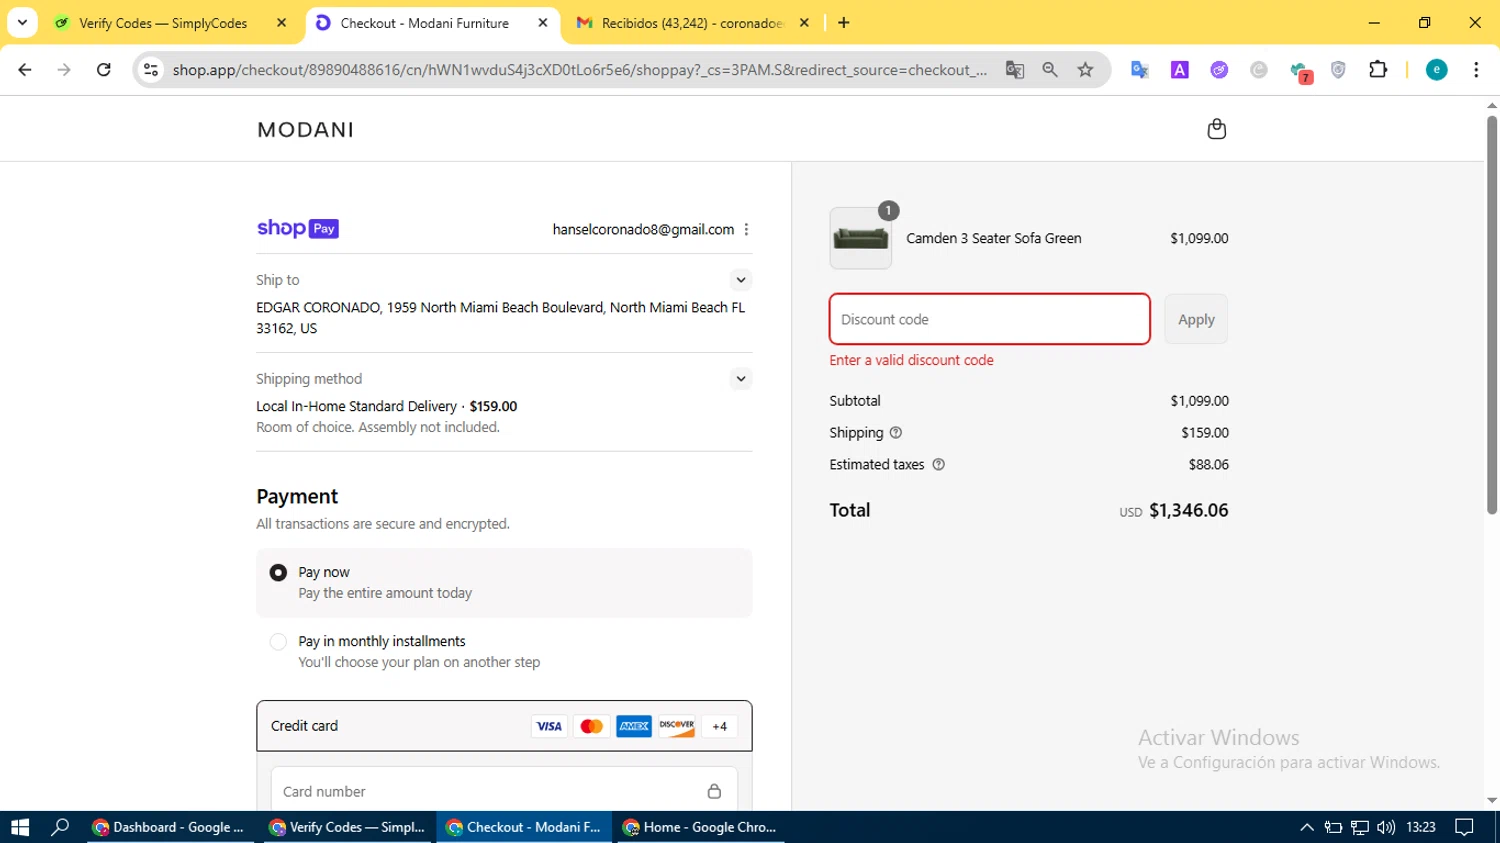
Task: Close the Gmail Recibidos tab
Action: pos(804,23)
